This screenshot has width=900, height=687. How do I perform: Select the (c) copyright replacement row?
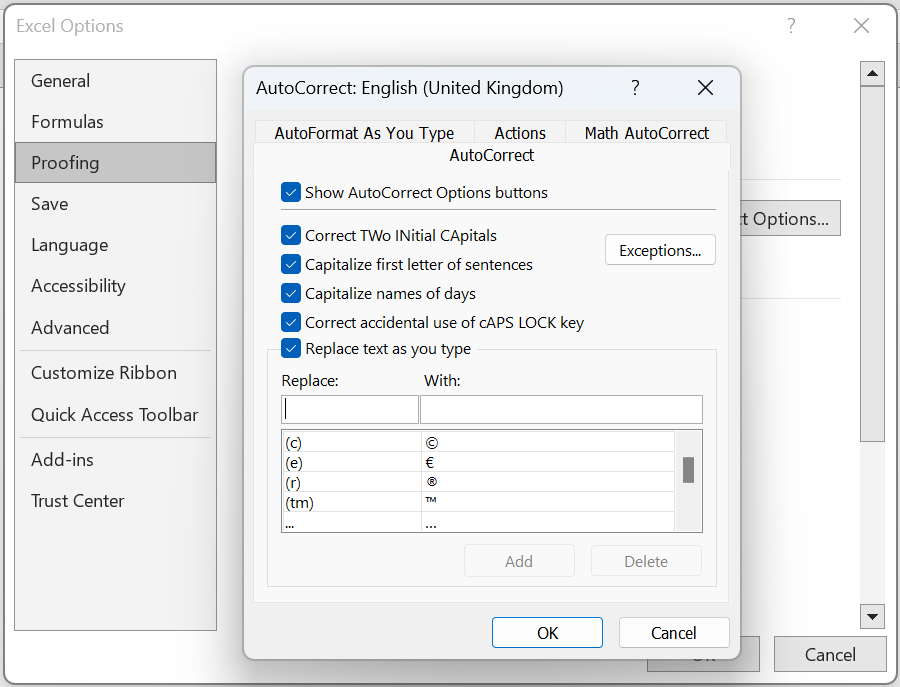pyautogui.click(x=478, y=443)
